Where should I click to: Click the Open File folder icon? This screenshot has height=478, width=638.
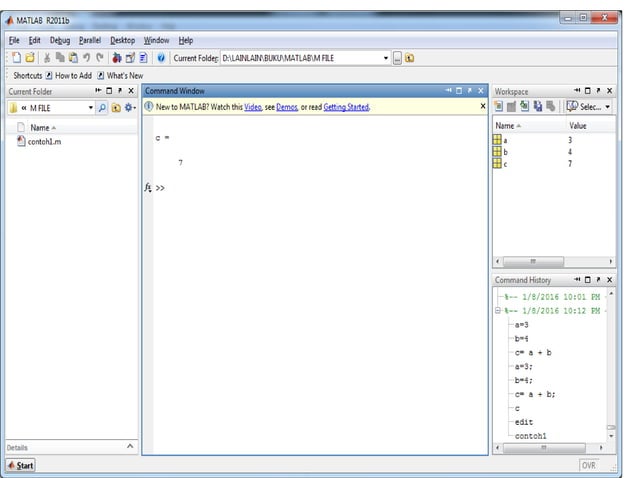(29, 58)
